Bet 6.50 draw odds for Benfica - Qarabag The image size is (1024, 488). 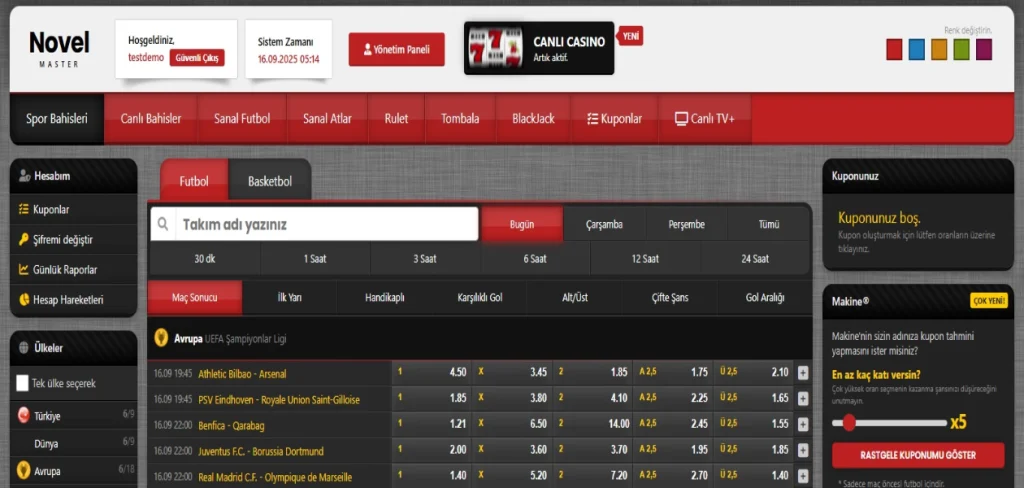(513, 424)
